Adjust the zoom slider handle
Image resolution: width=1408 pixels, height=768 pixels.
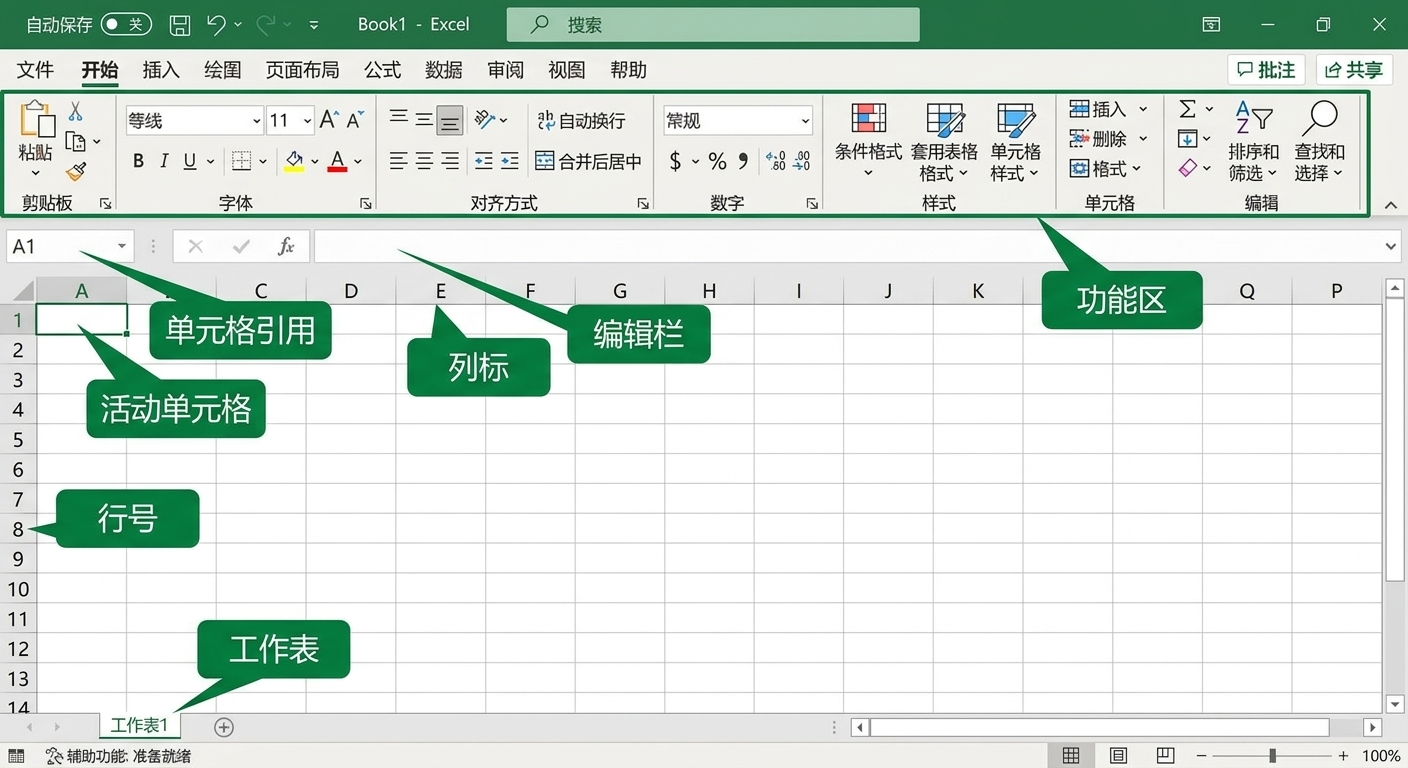click(1272, 756)
